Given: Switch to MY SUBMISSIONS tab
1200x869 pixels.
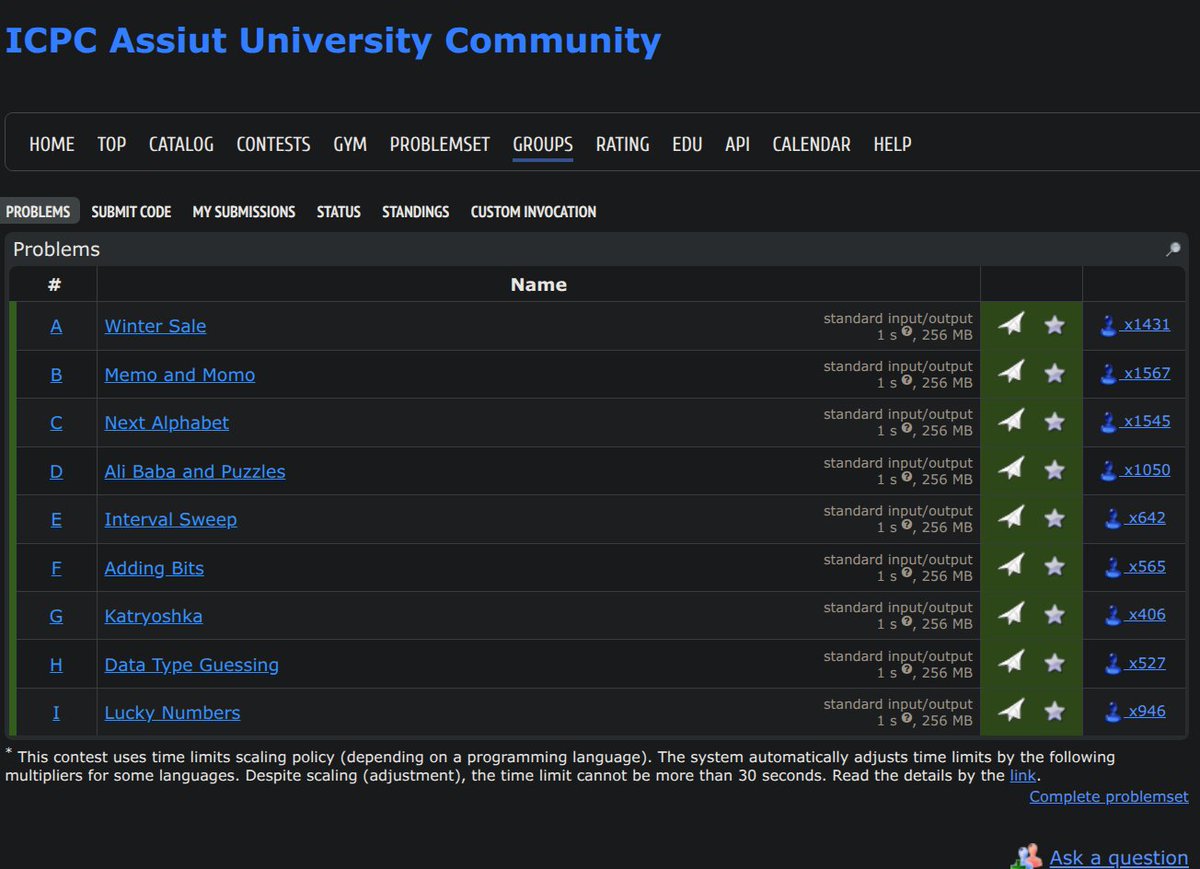Looking at the screenshot, I should [244, 211].
